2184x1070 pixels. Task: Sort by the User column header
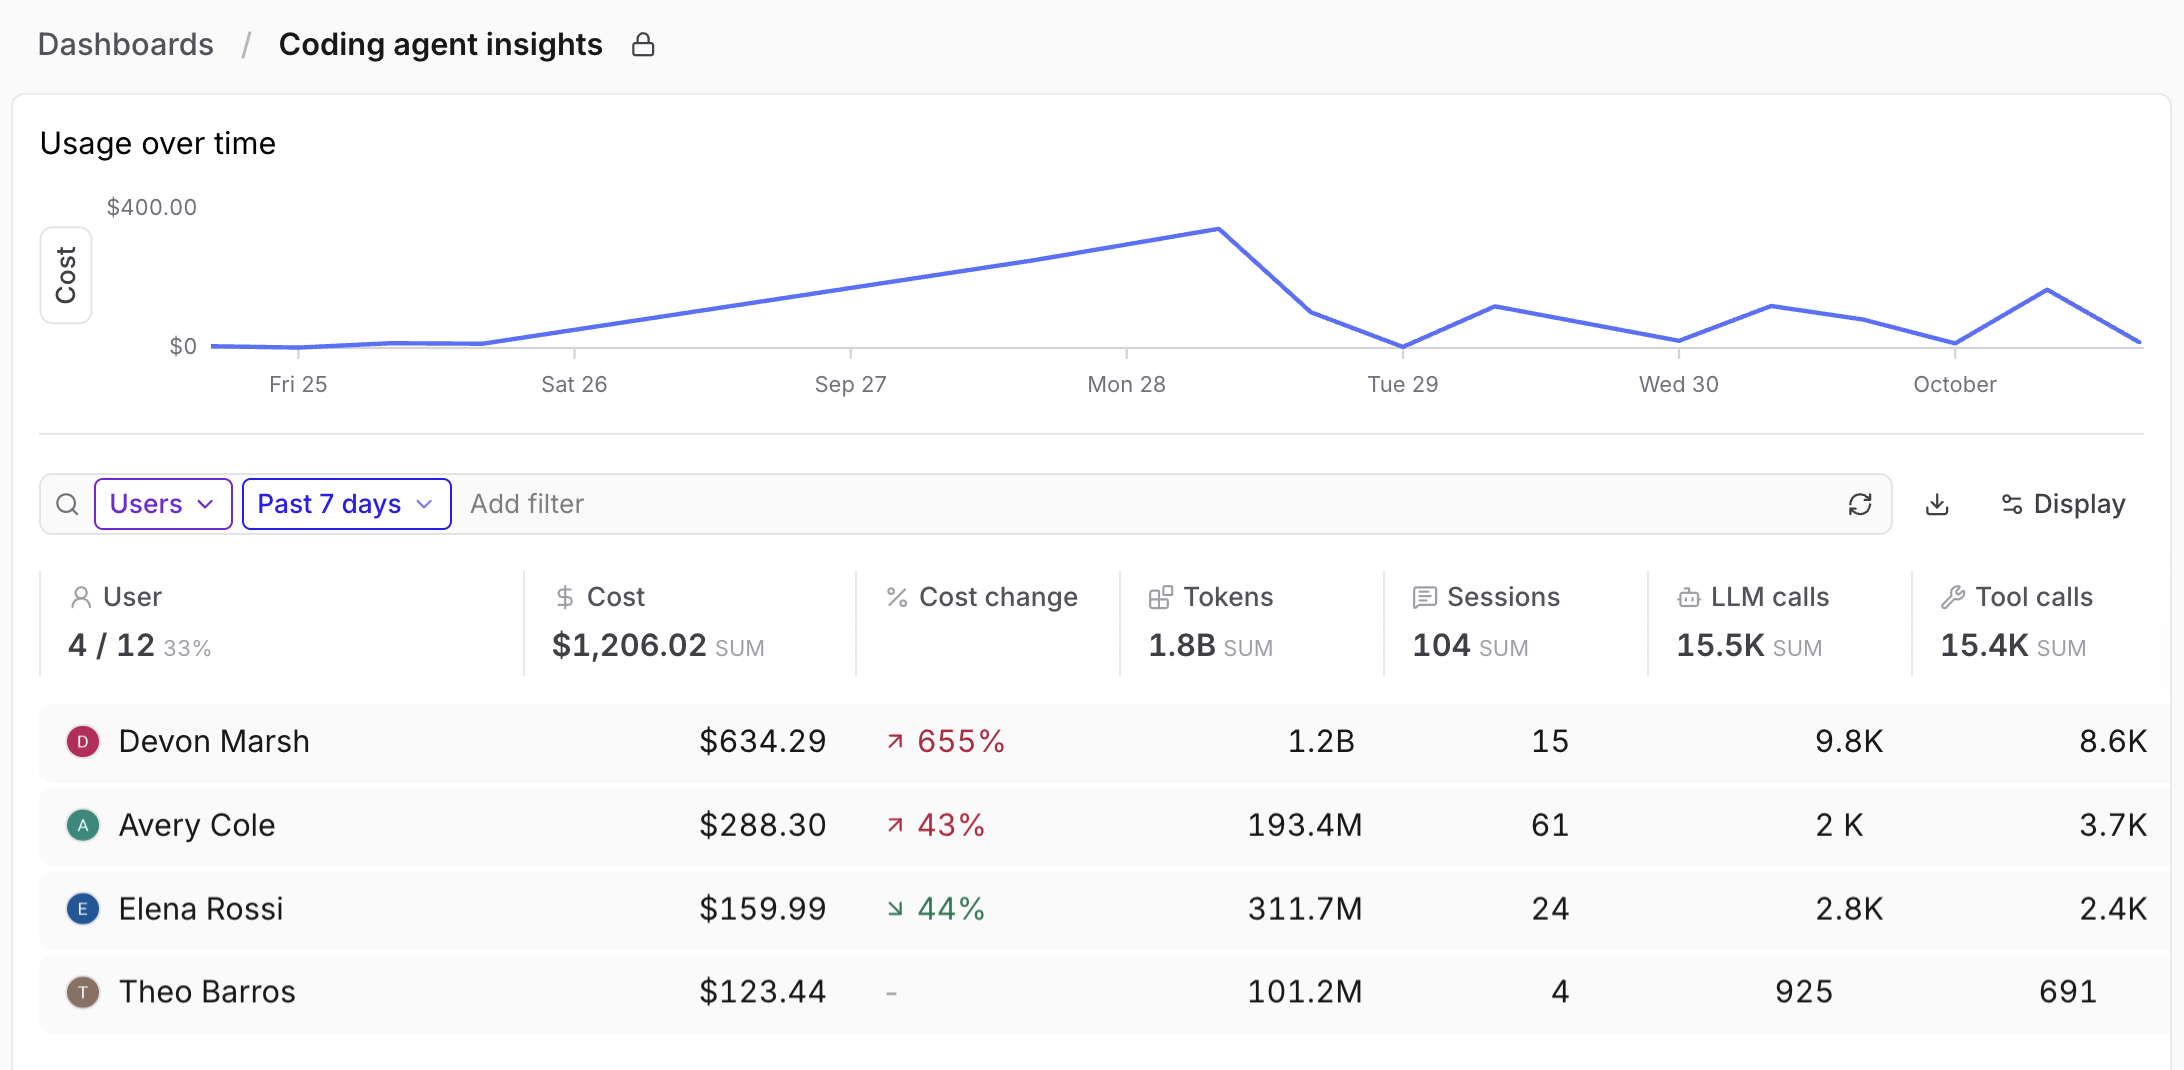pos(132,597)
